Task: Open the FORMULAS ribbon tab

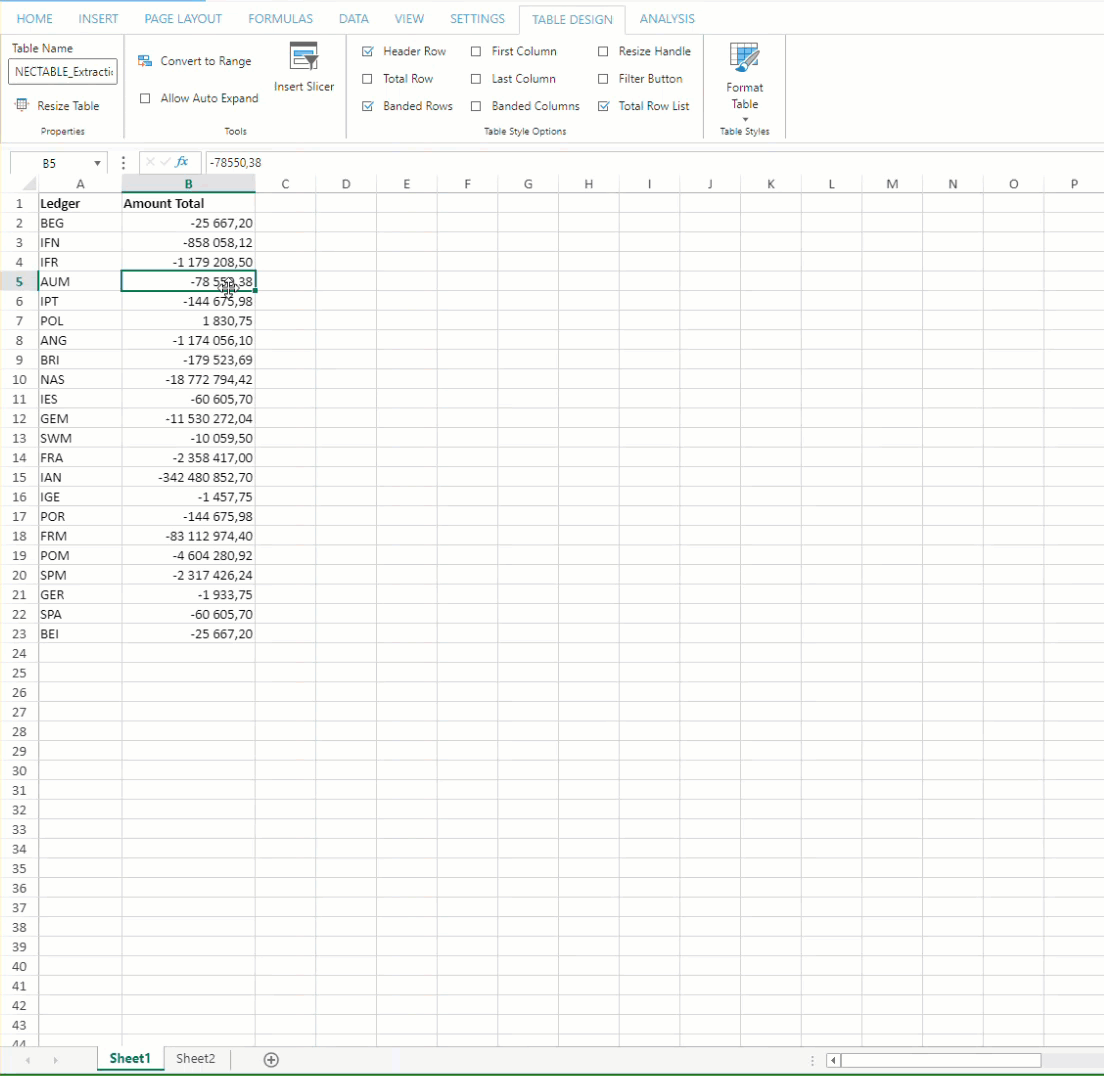Action: 280,19
